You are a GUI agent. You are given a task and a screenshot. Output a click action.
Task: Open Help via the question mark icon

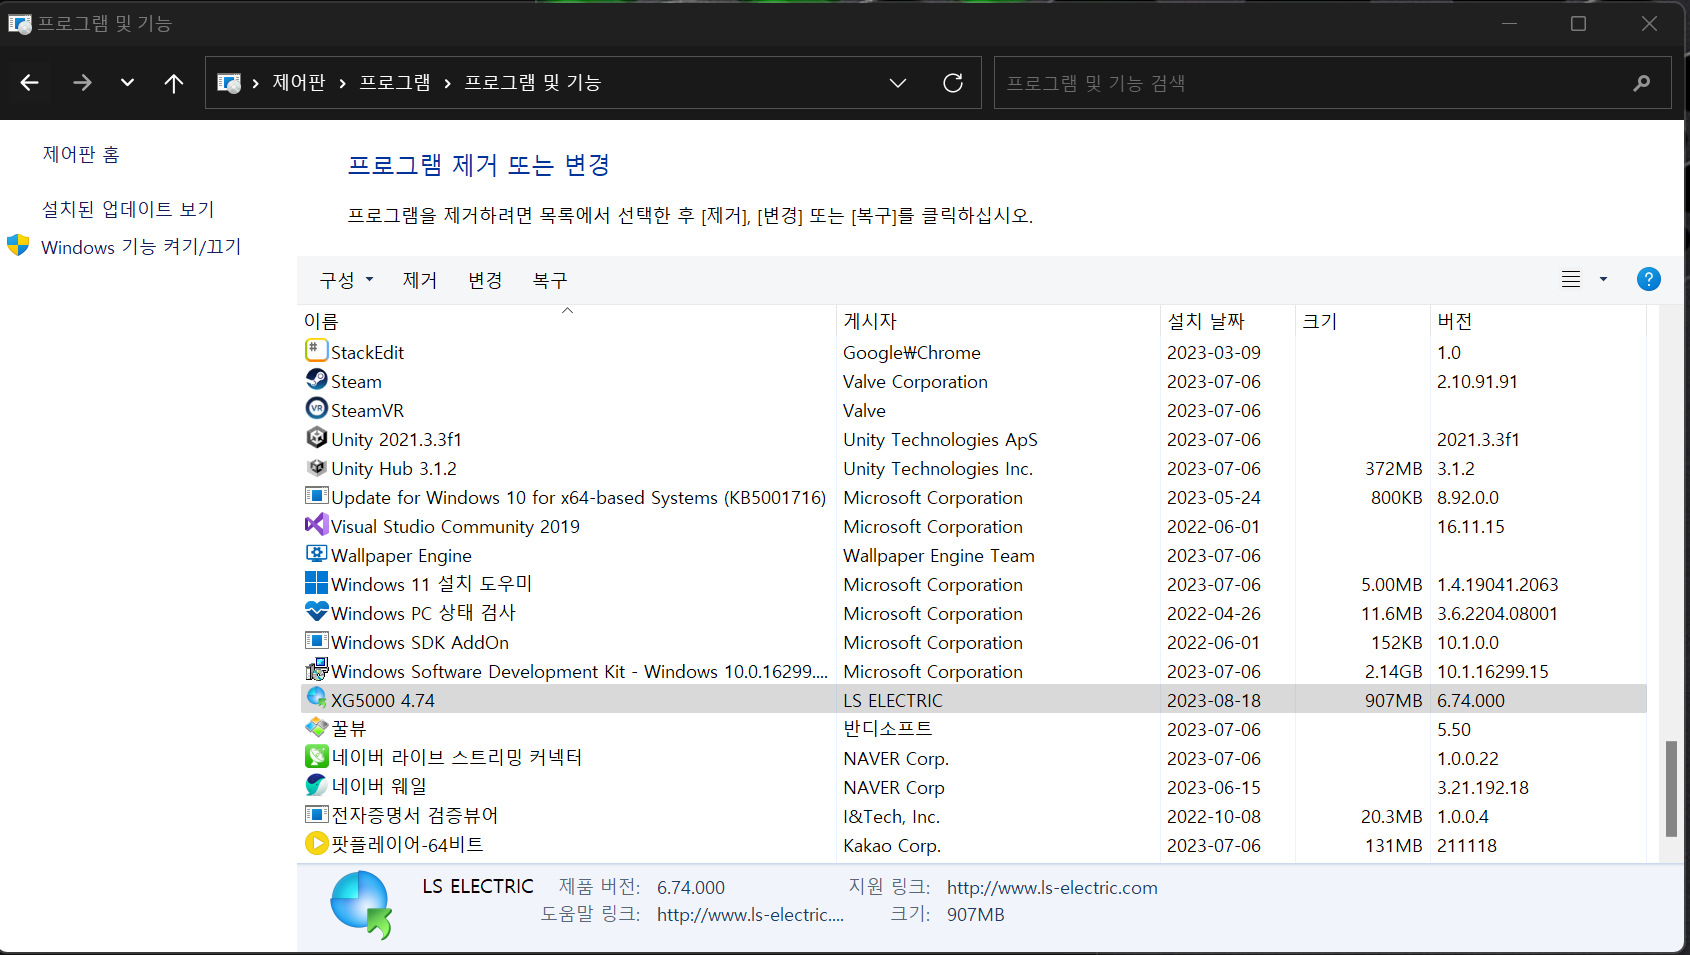[1648, 279]
